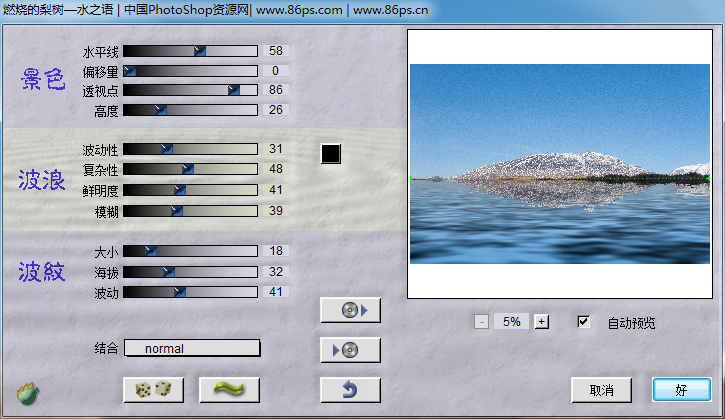Click the 景色 section heading

coord(43,79)
